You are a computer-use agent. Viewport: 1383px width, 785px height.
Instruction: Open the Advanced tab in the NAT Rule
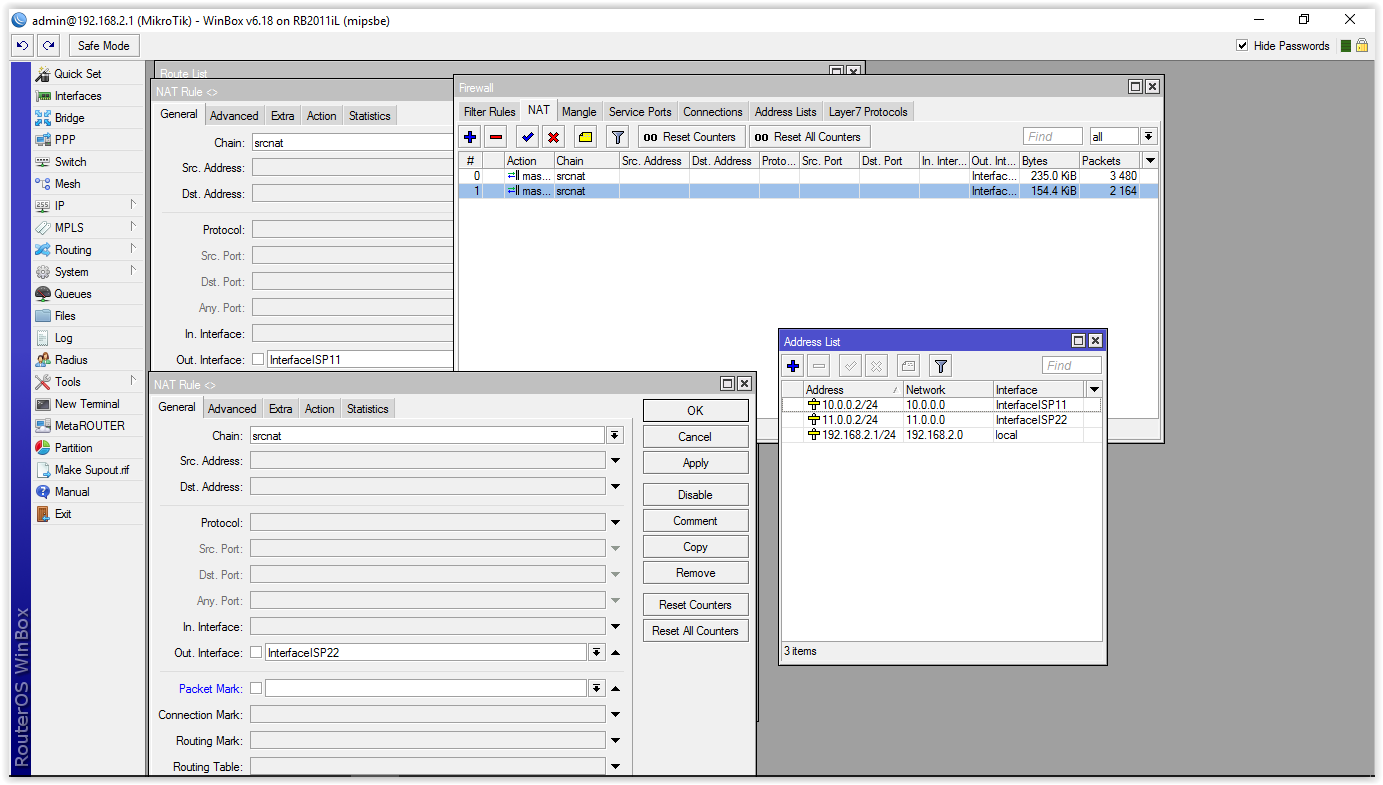click(232, 408)
